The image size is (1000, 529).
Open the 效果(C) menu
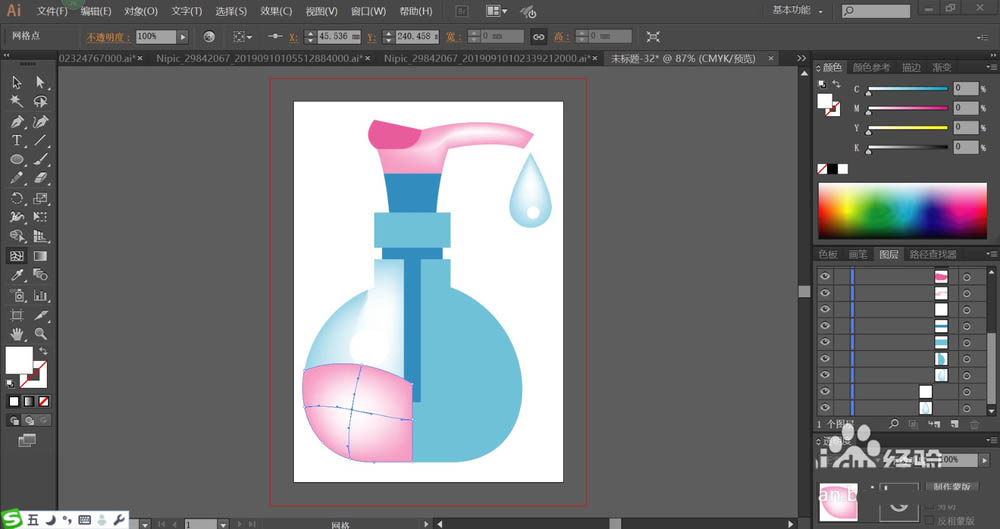tap(276, 11)
